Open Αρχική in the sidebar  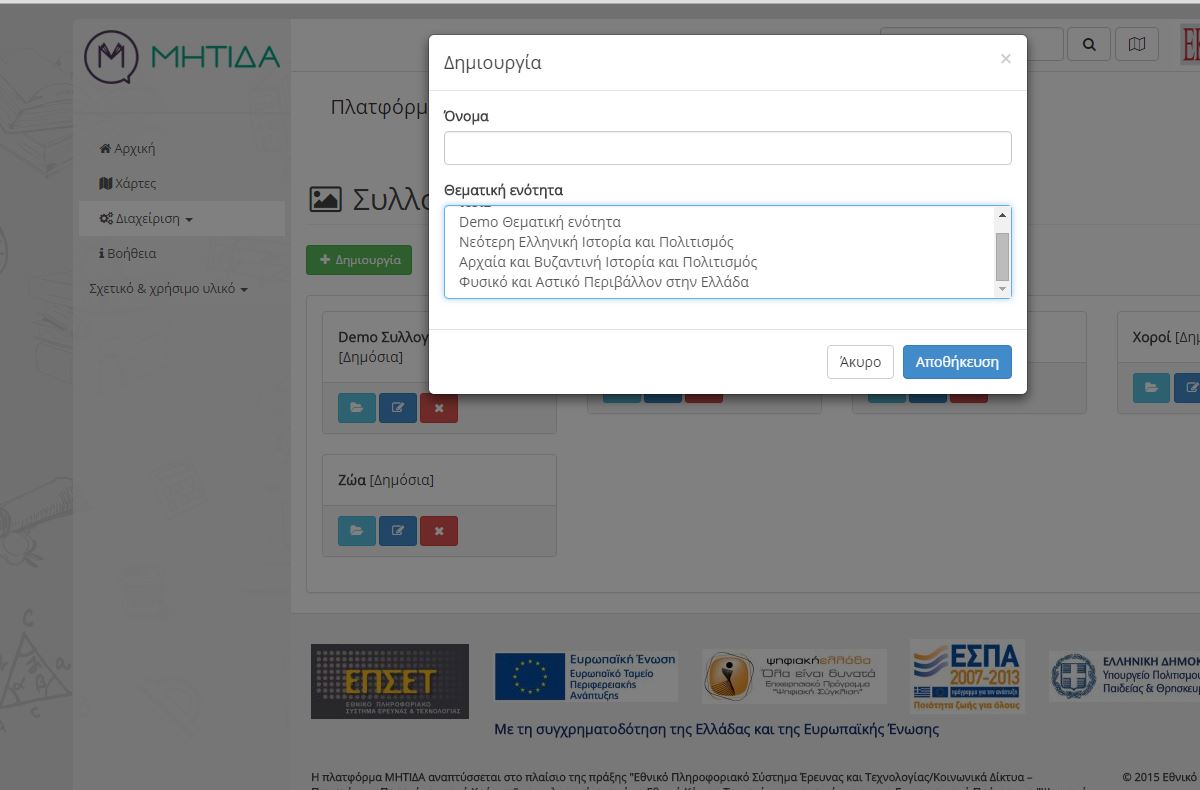pos(127,149)
